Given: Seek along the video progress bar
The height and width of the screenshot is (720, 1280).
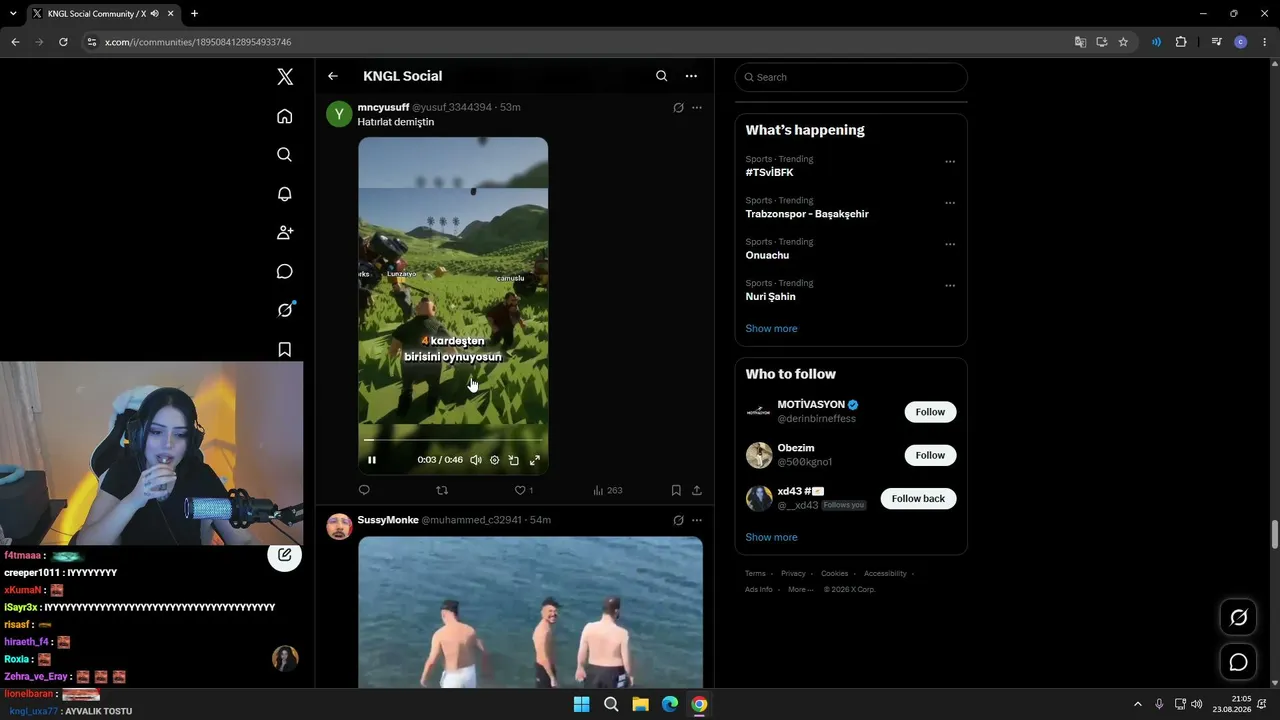Looking at the screenshot, I should coord(453,440).
